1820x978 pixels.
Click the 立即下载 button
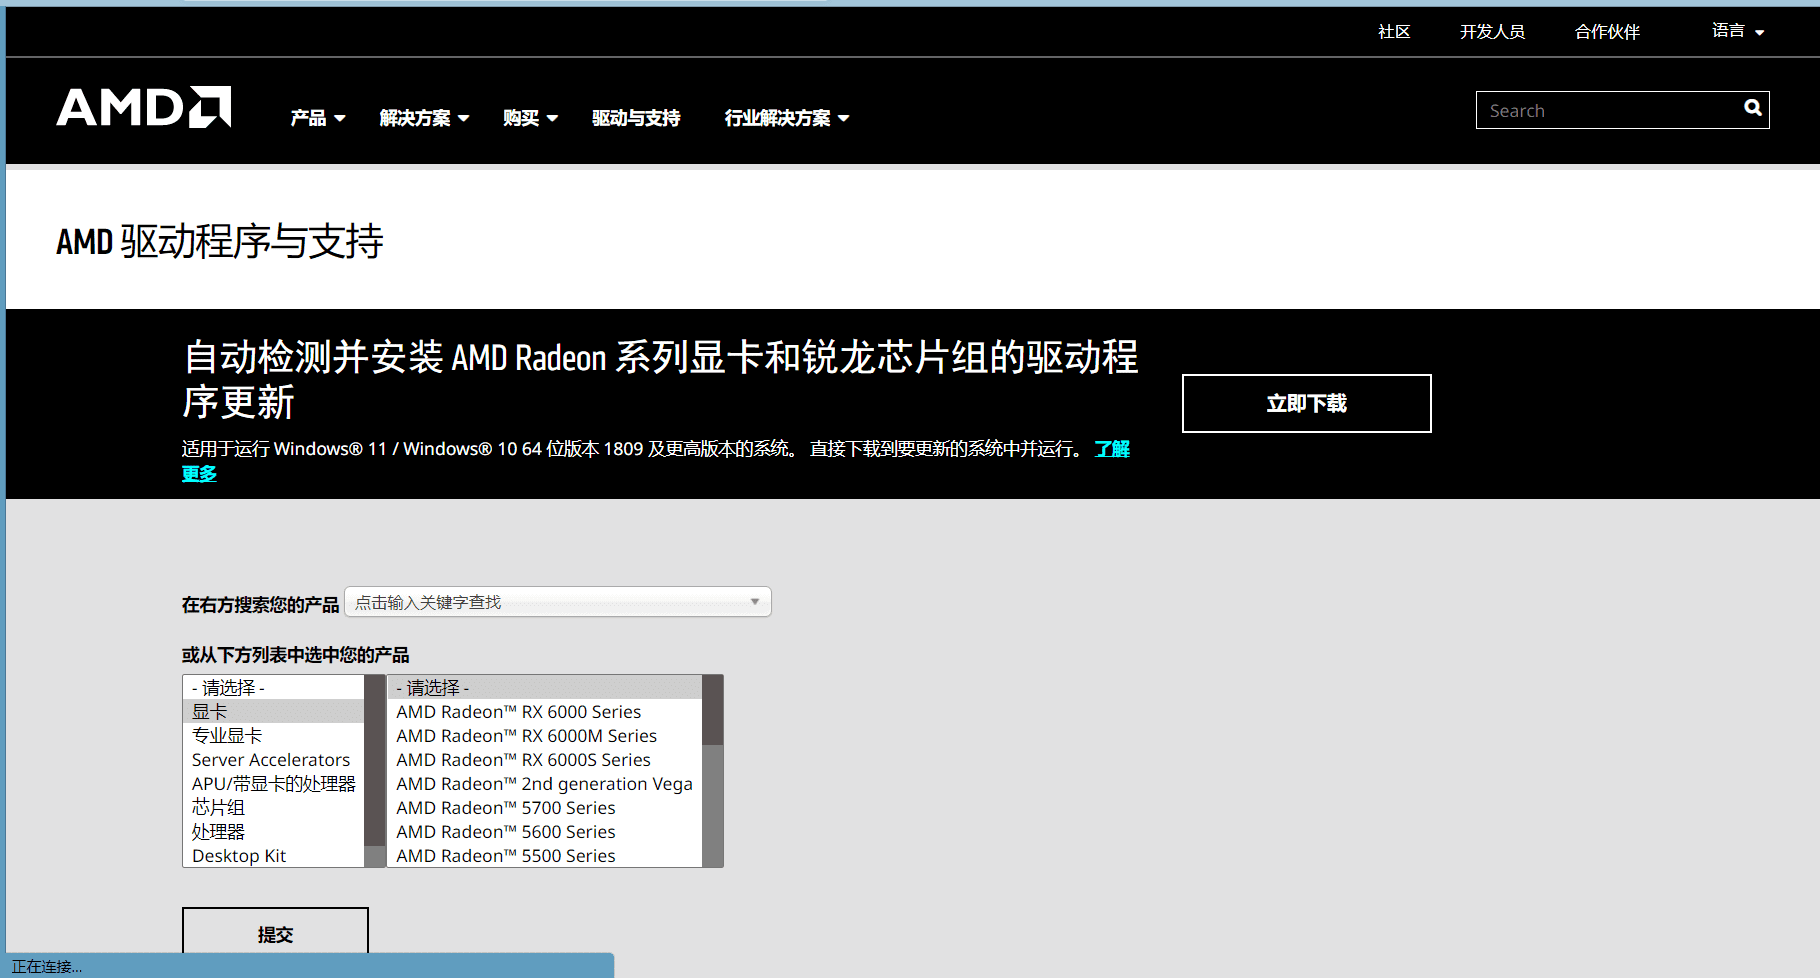tap(1306, 403)
